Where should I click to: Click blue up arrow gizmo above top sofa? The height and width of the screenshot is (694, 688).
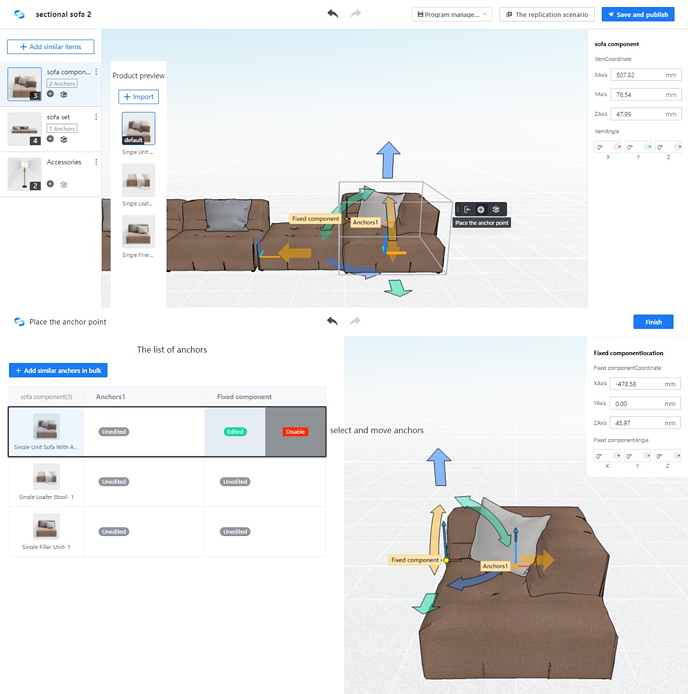pos(387,159)
